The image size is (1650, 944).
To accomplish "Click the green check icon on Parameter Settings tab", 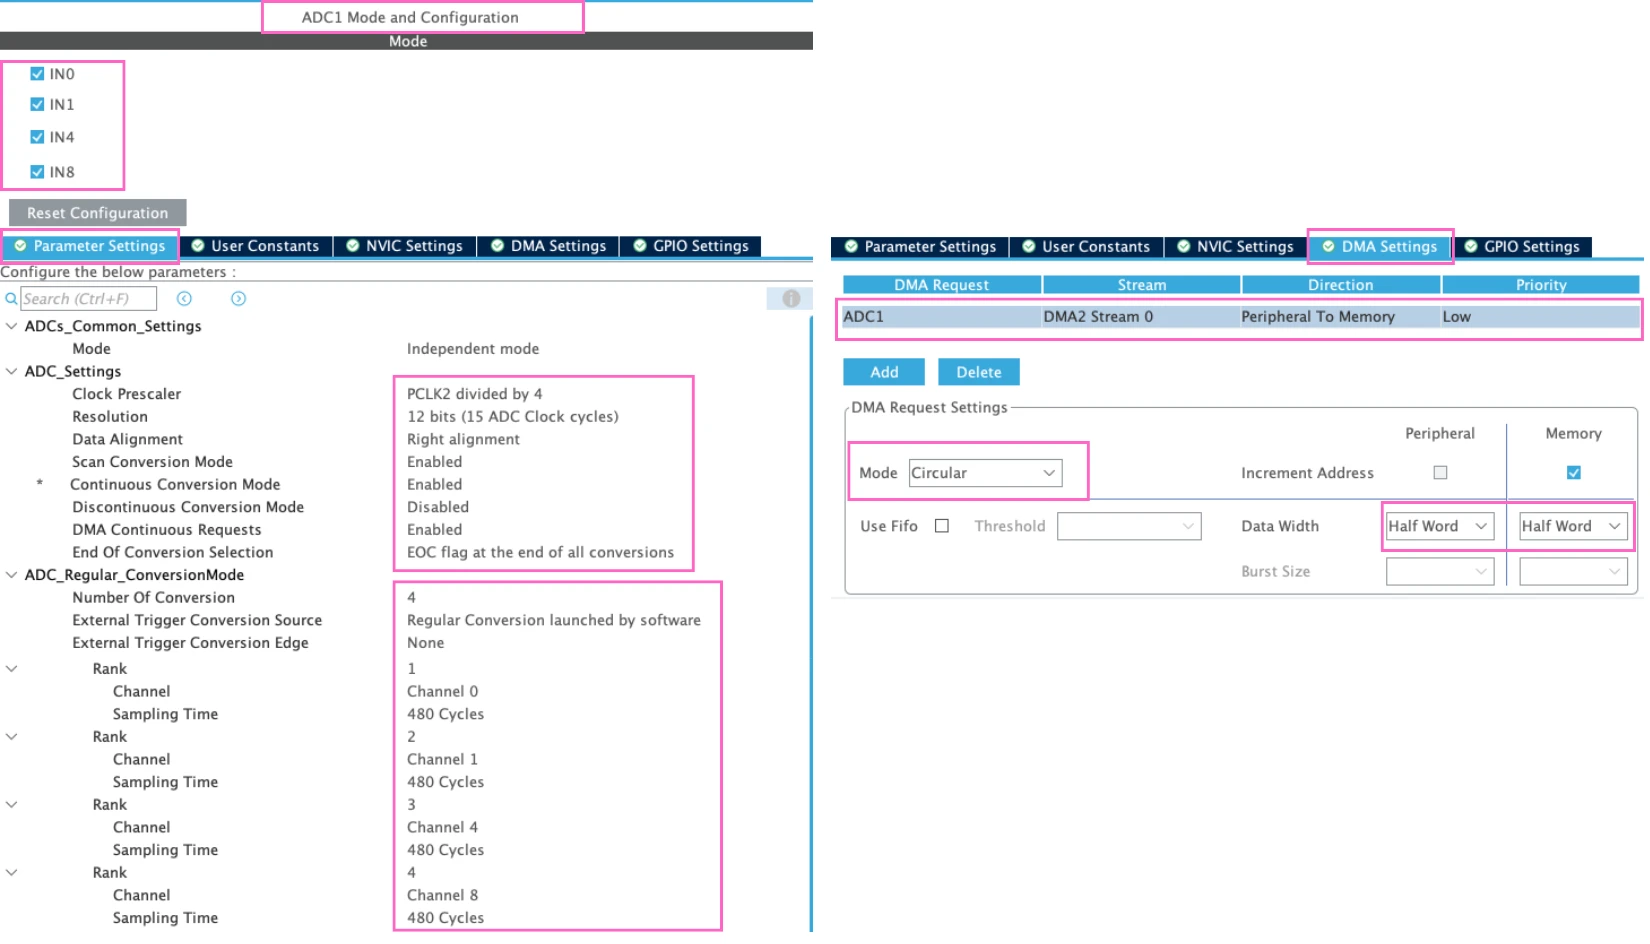I will pos(22,245).
